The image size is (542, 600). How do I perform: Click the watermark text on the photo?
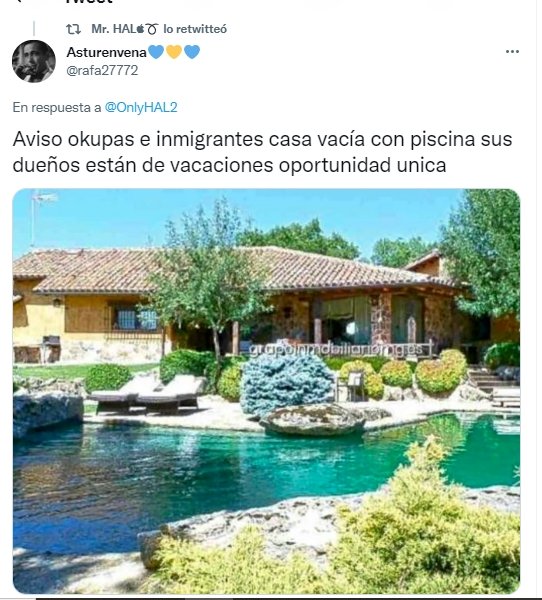click(336, 350)
